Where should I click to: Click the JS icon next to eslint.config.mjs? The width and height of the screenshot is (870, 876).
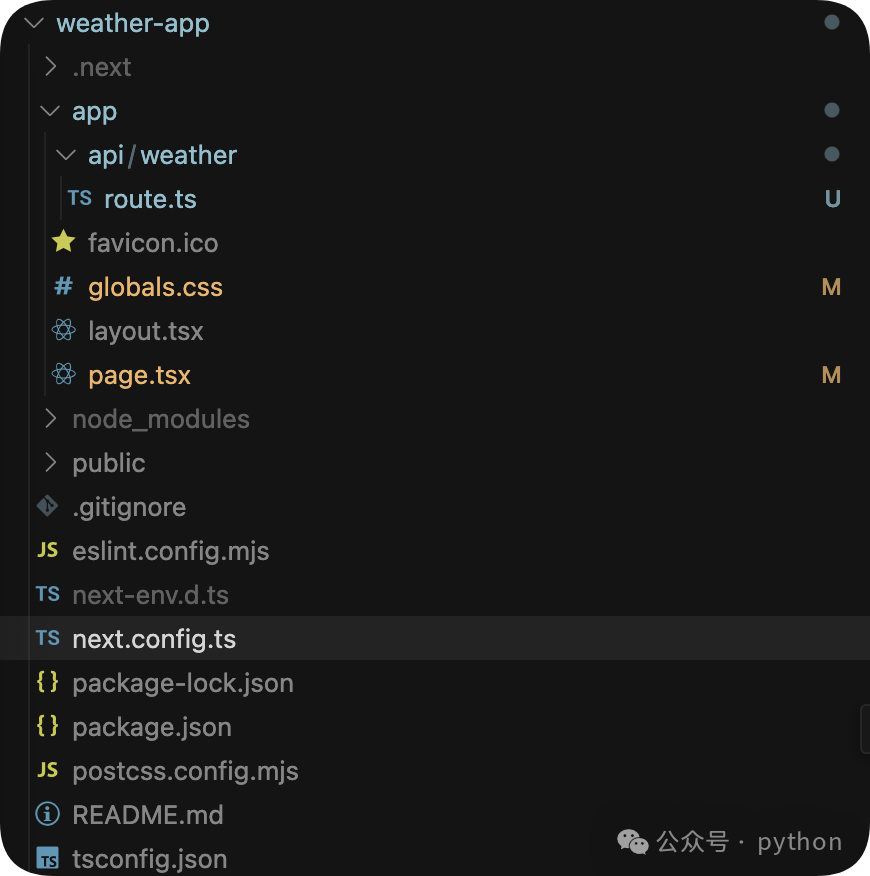[x=46, y=551]
